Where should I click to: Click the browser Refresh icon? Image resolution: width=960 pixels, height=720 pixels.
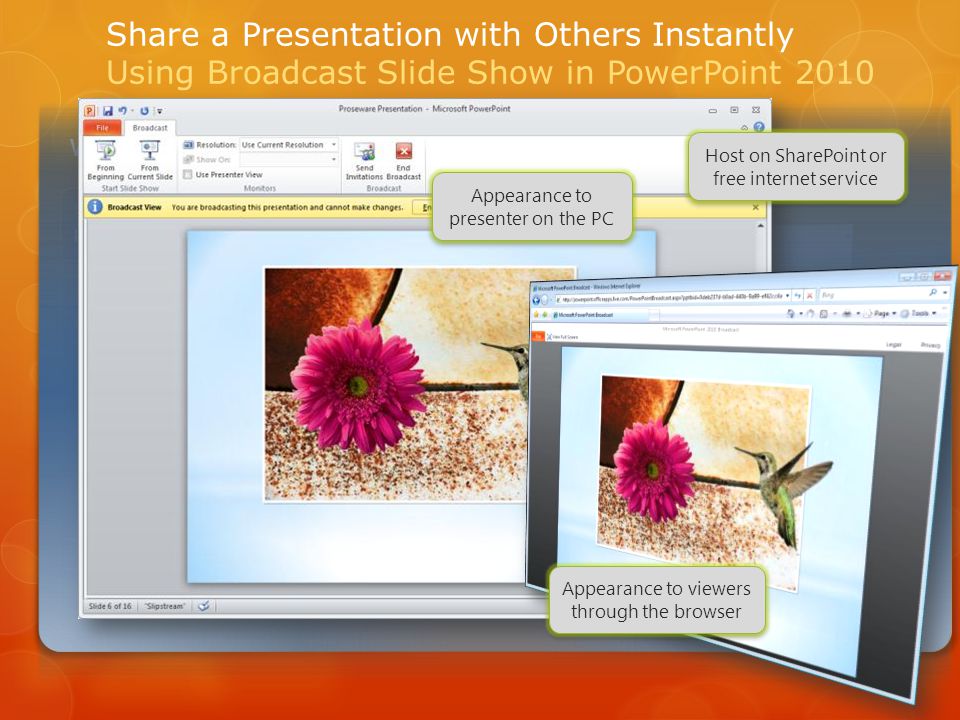pyautogui.click(x=797, y=296)
